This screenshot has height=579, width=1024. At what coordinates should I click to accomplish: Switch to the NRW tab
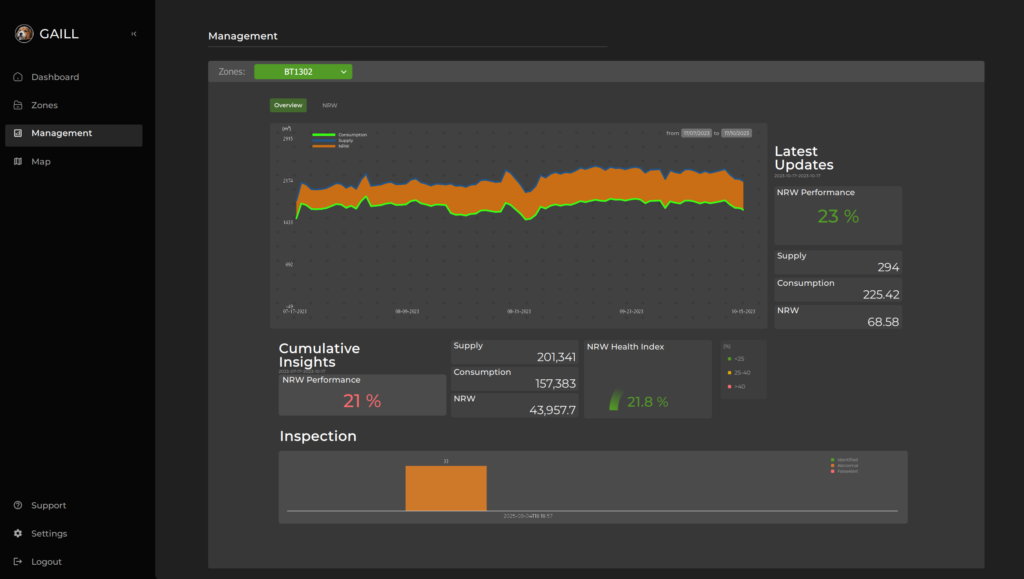click(x=329, y=105)
